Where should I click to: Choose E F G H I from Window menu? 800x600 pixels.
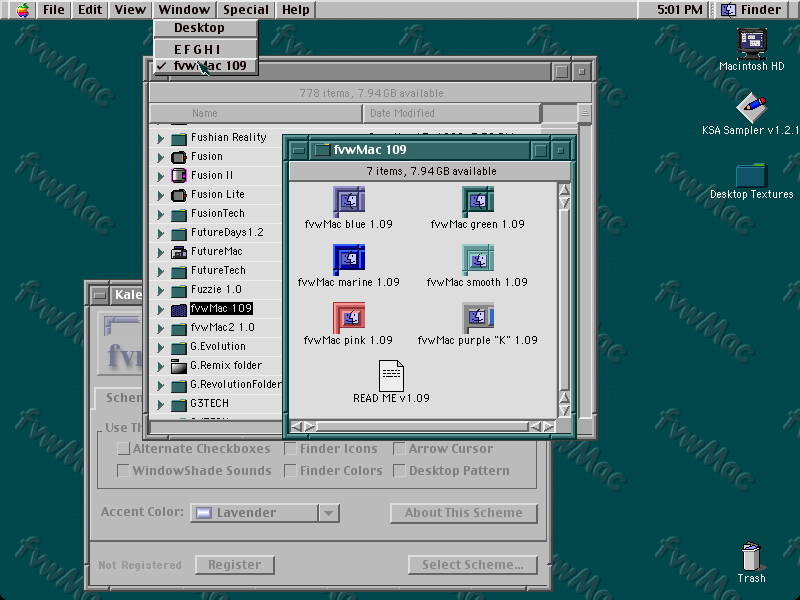click(x=206, y=49)
